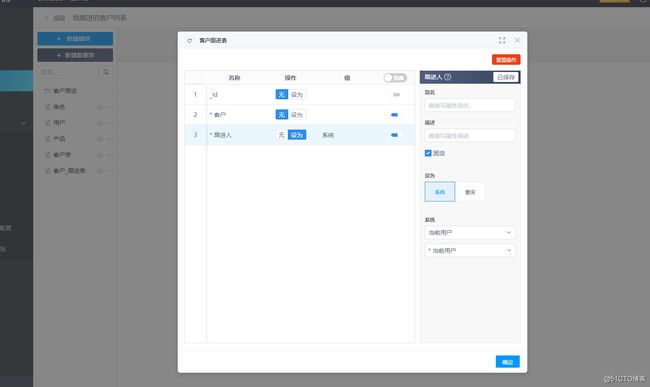This screenshot has height=387, width=650.
Task: Select 设为 option in the 客户 row
Action: (297, 114)
